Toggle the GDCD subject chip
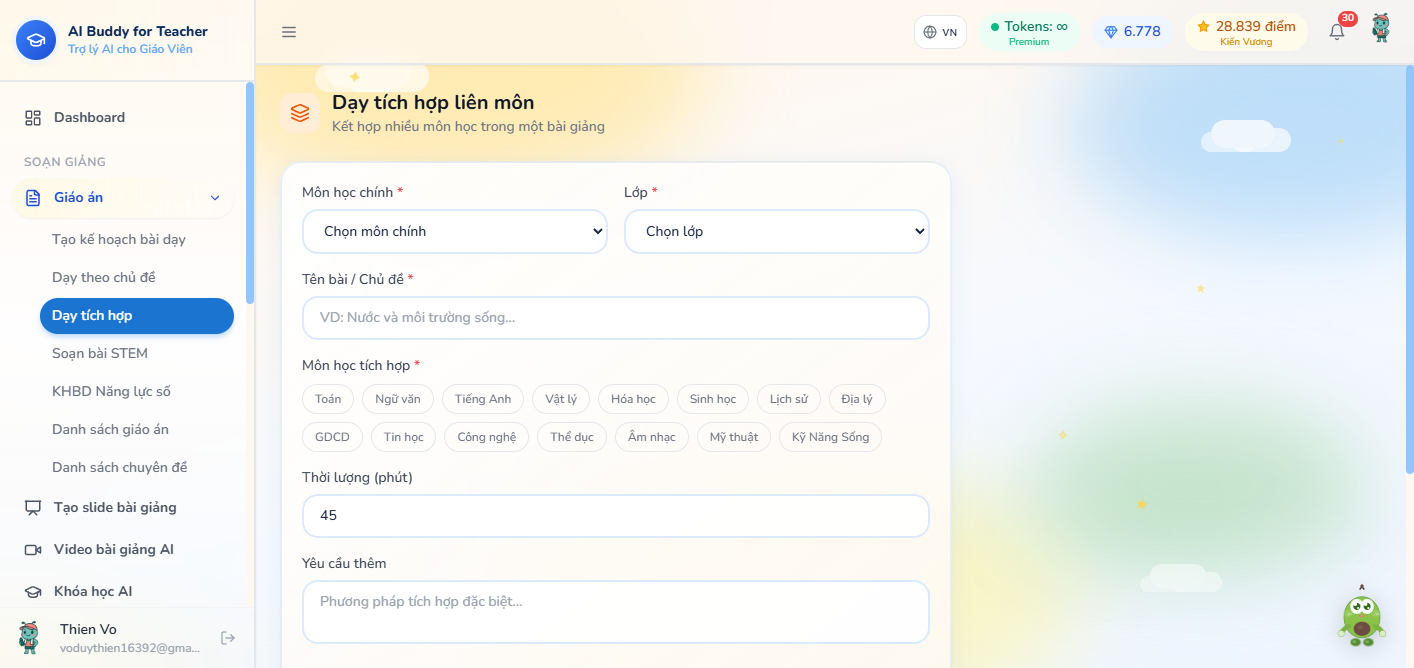The image size is (1414, 668). (x=333, y=437)
